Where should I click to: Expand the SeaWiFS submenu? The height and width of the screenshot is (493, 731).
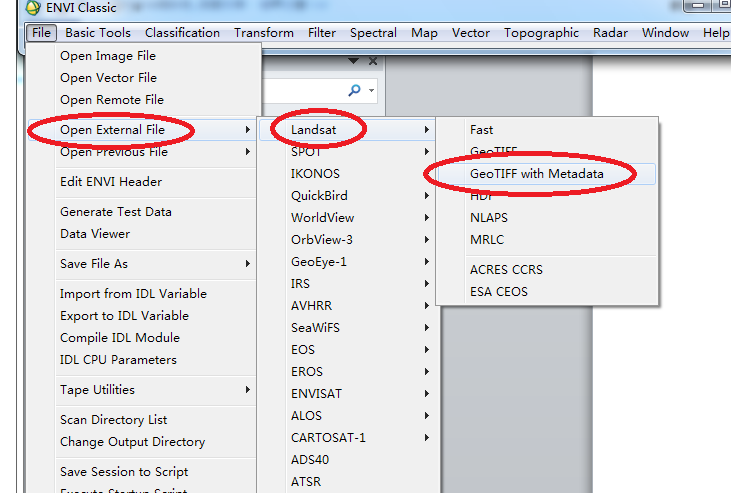click(x=347, y=328)
